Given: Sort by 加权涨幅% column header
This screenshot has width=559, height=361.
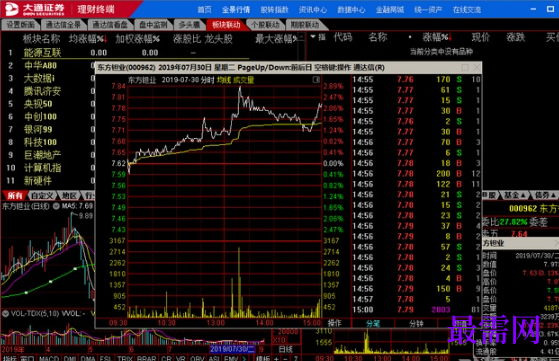Looking at the screenshot, I should click(137, 38).
